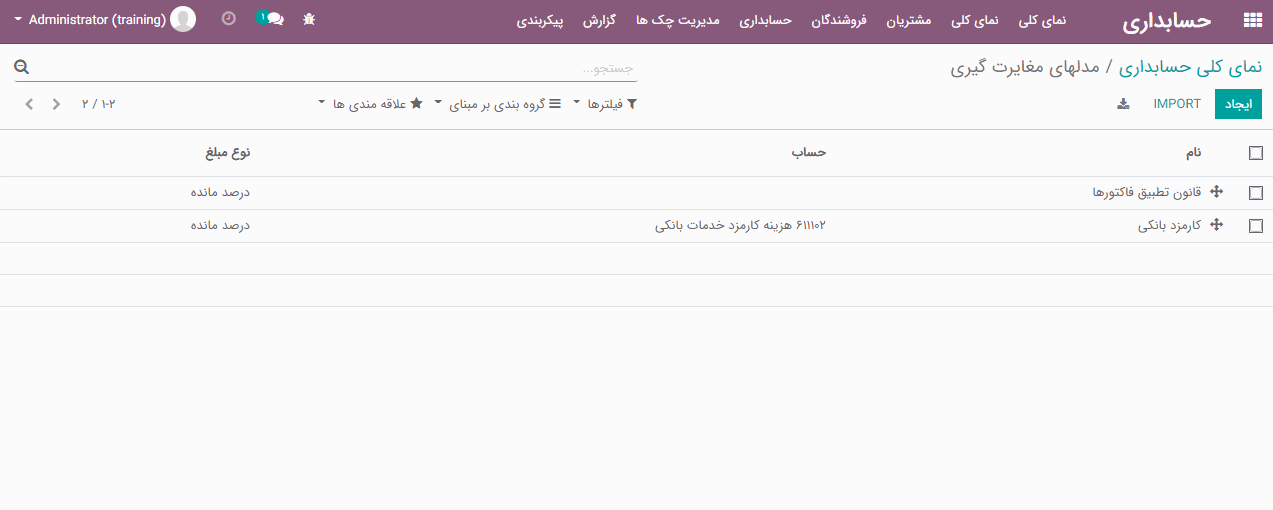
Task: Open the پیکربندی menu
Action: click(x=540, y=20)
